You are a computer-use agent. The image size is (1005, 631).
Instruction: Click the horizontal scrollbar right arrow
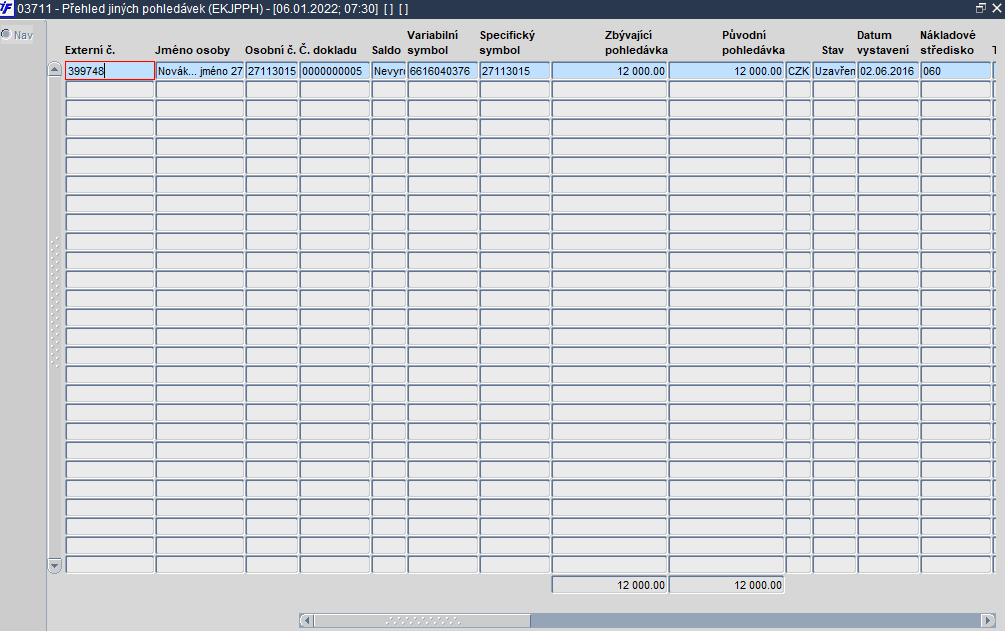click(988, 620)
